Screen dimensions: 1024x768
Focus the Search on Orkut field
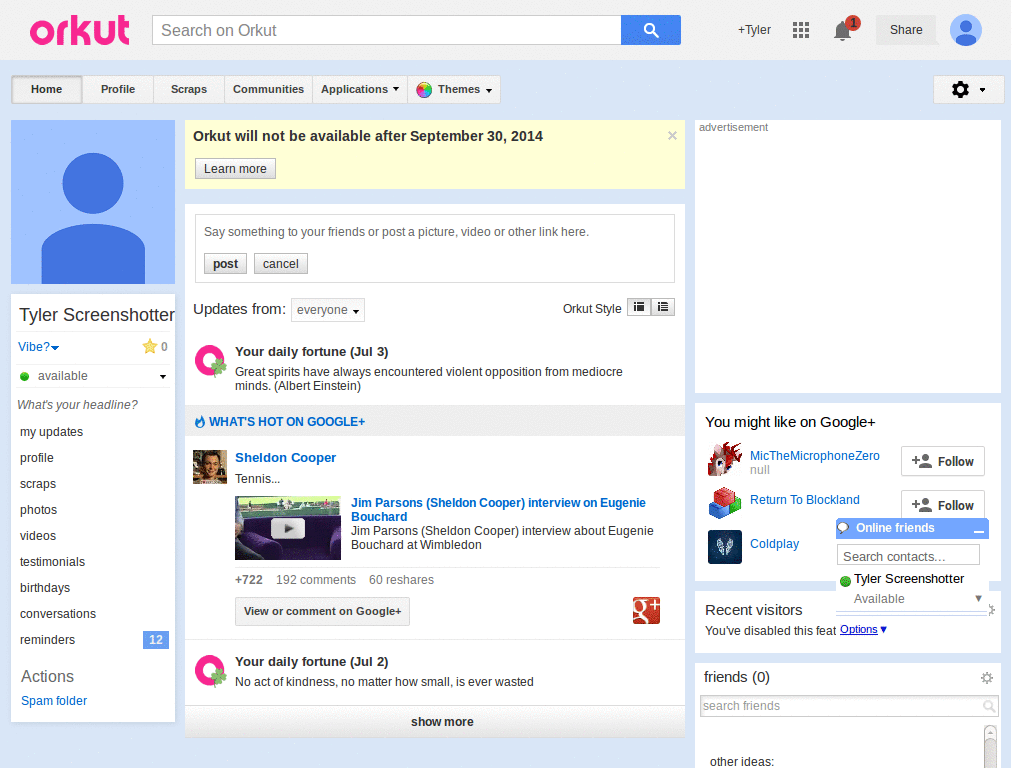point(387,30)
